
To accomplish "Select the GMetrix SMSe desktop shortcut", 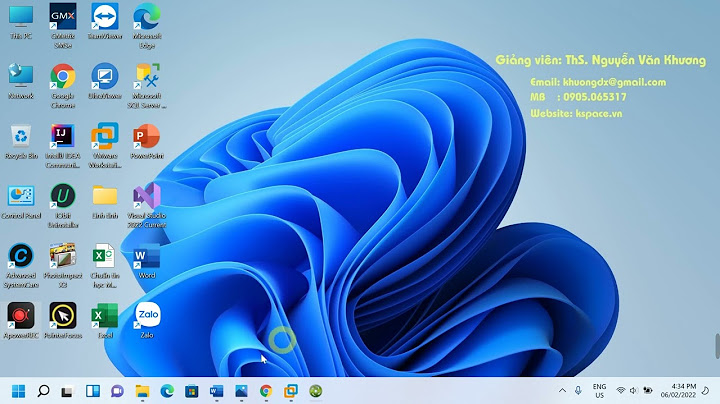I will pos(63,26).
